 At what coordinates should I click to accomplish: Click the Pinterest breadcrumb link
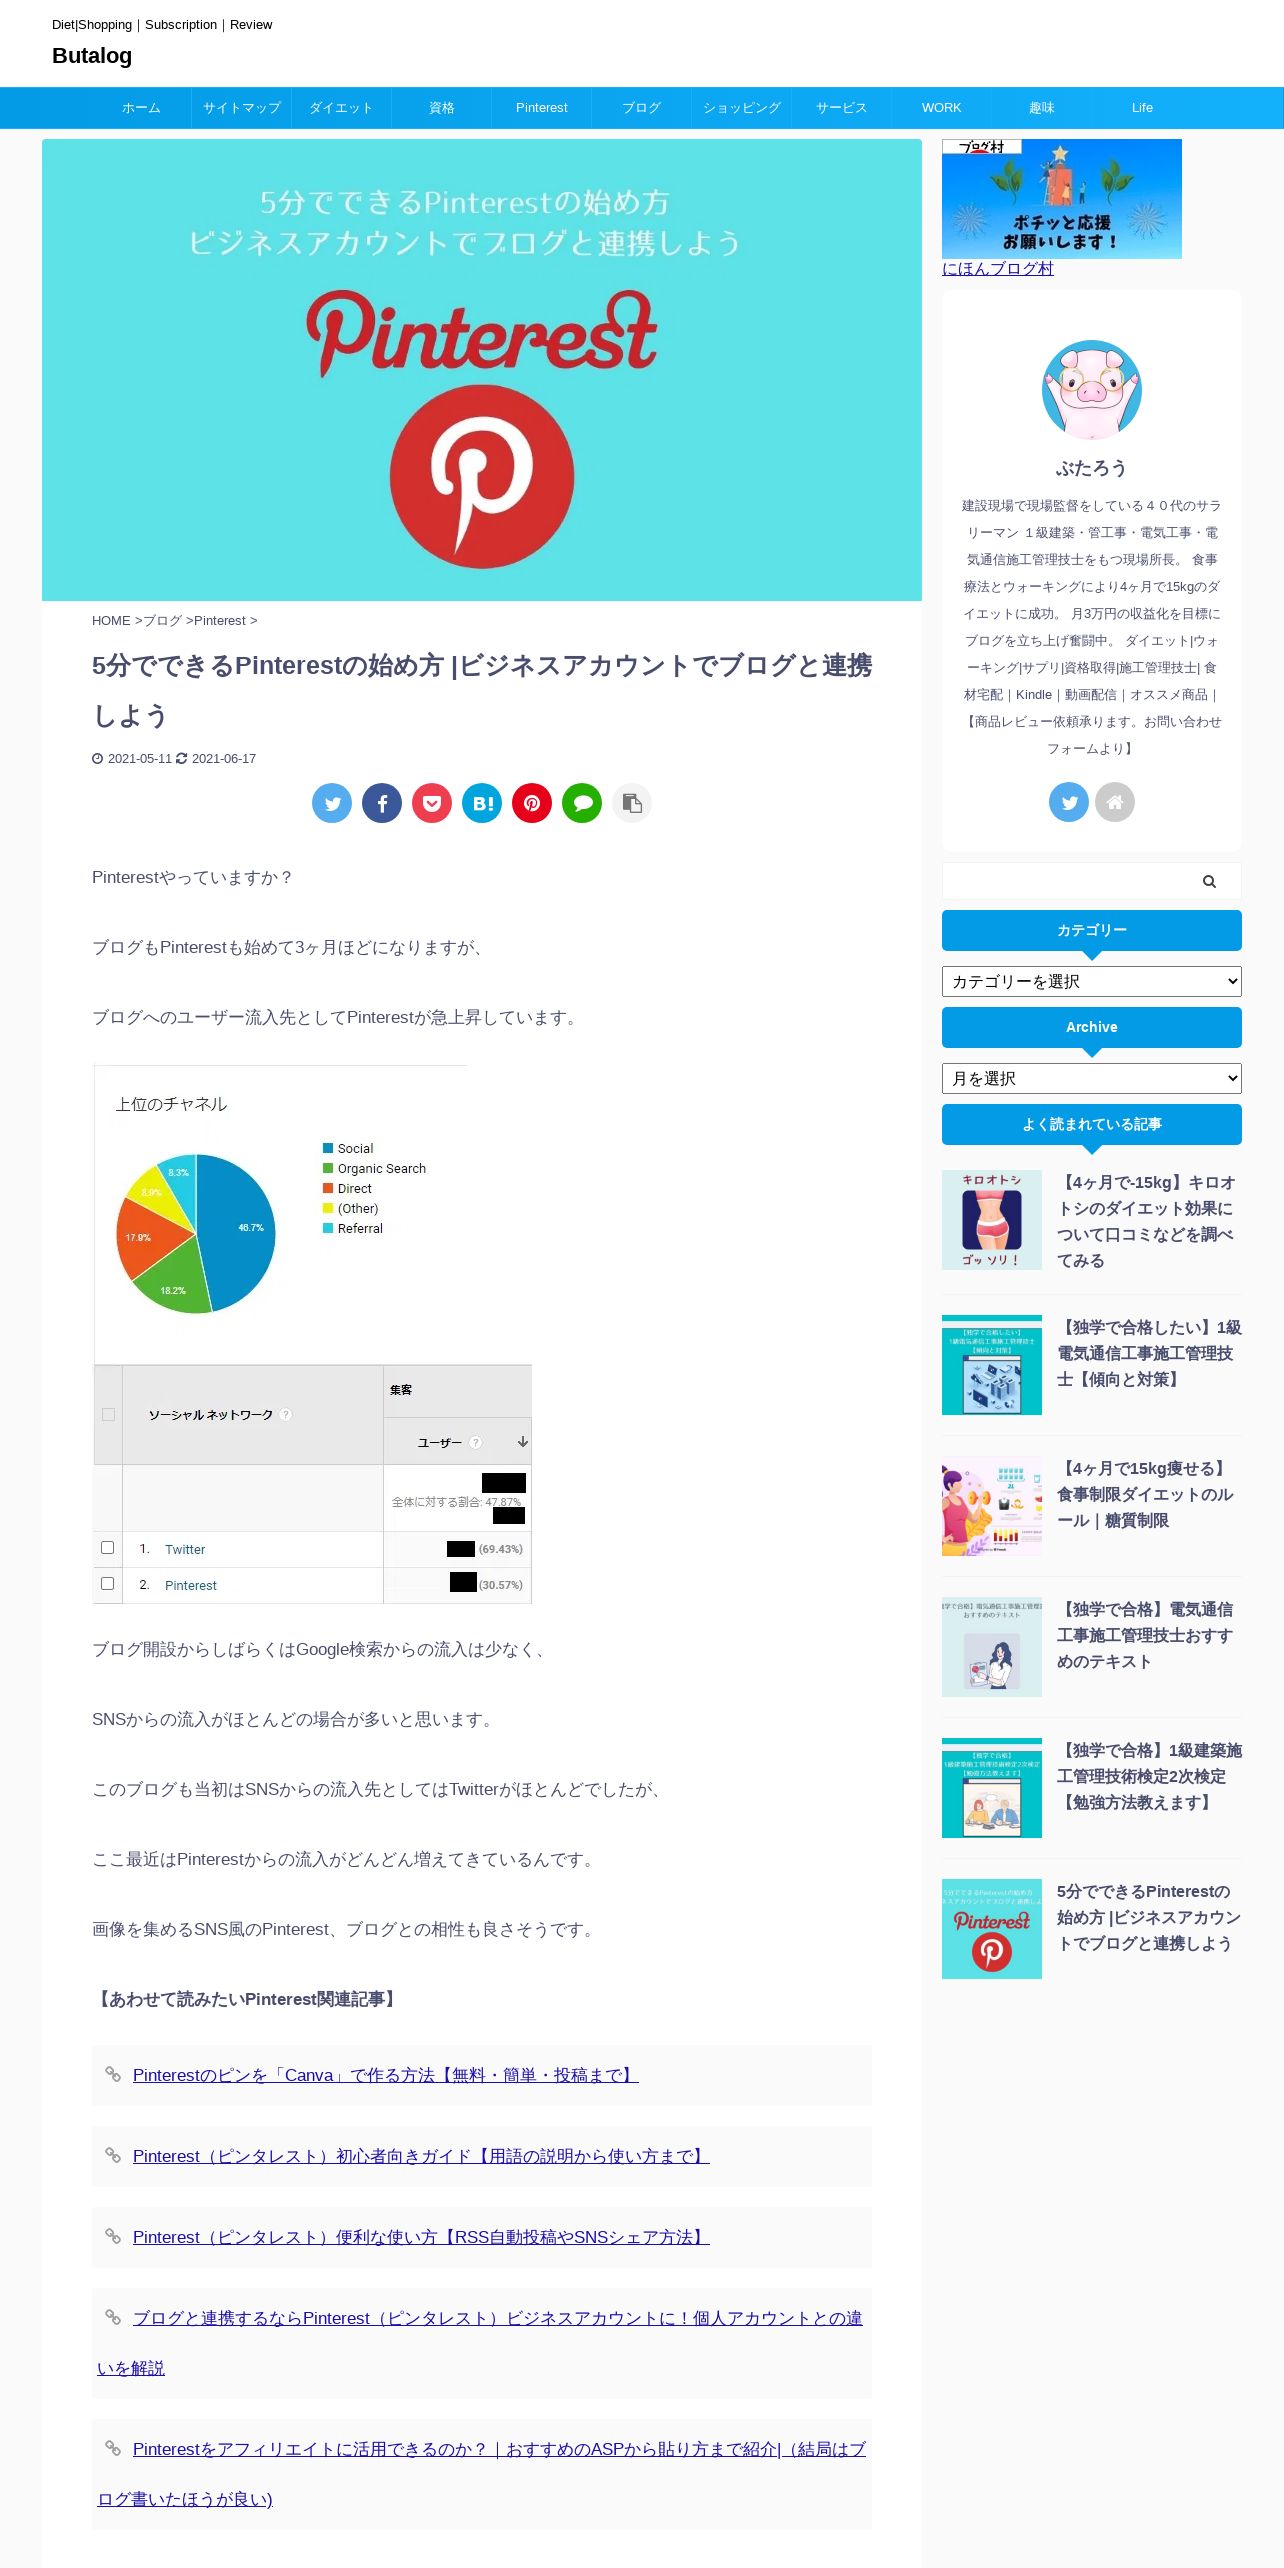point(220,621)
